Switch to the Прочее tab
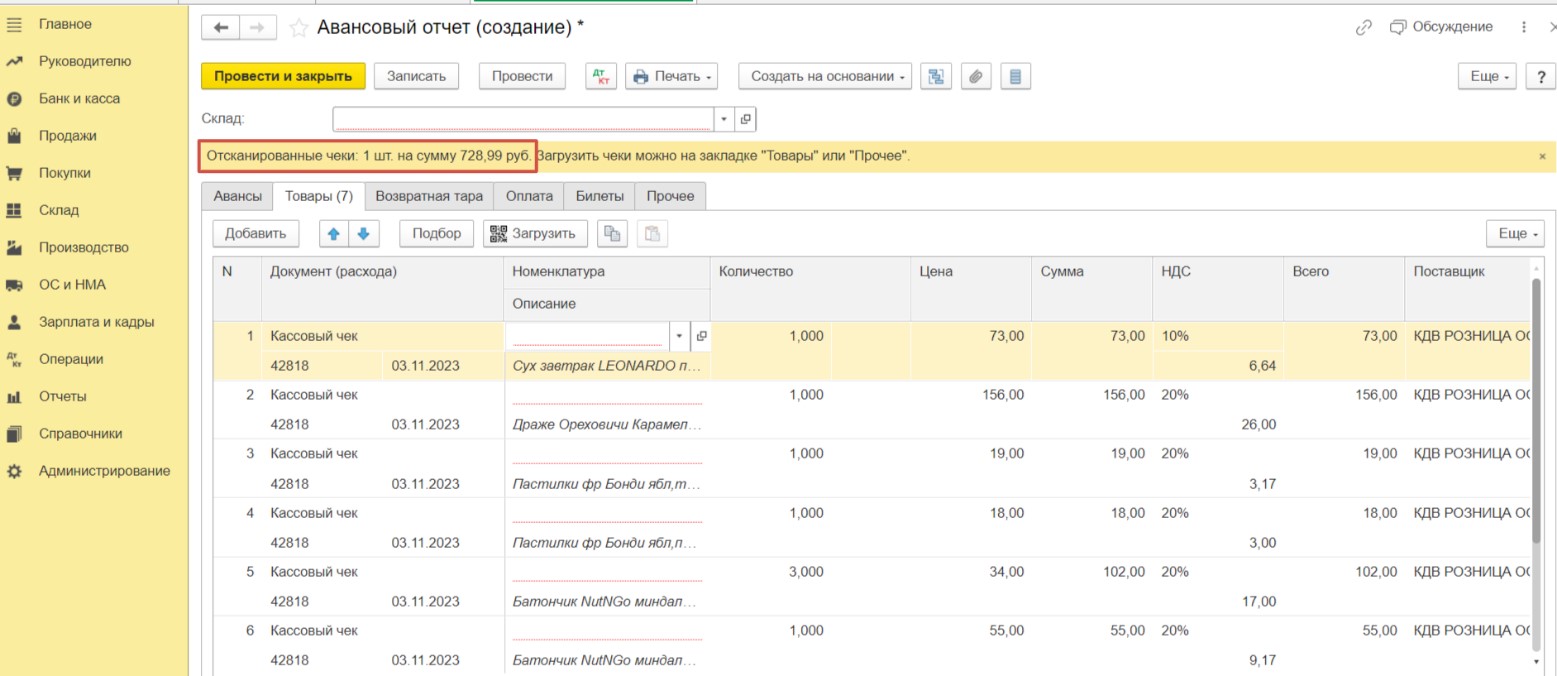This screenshot has height=676, width=1557. (x=670, y=196)
